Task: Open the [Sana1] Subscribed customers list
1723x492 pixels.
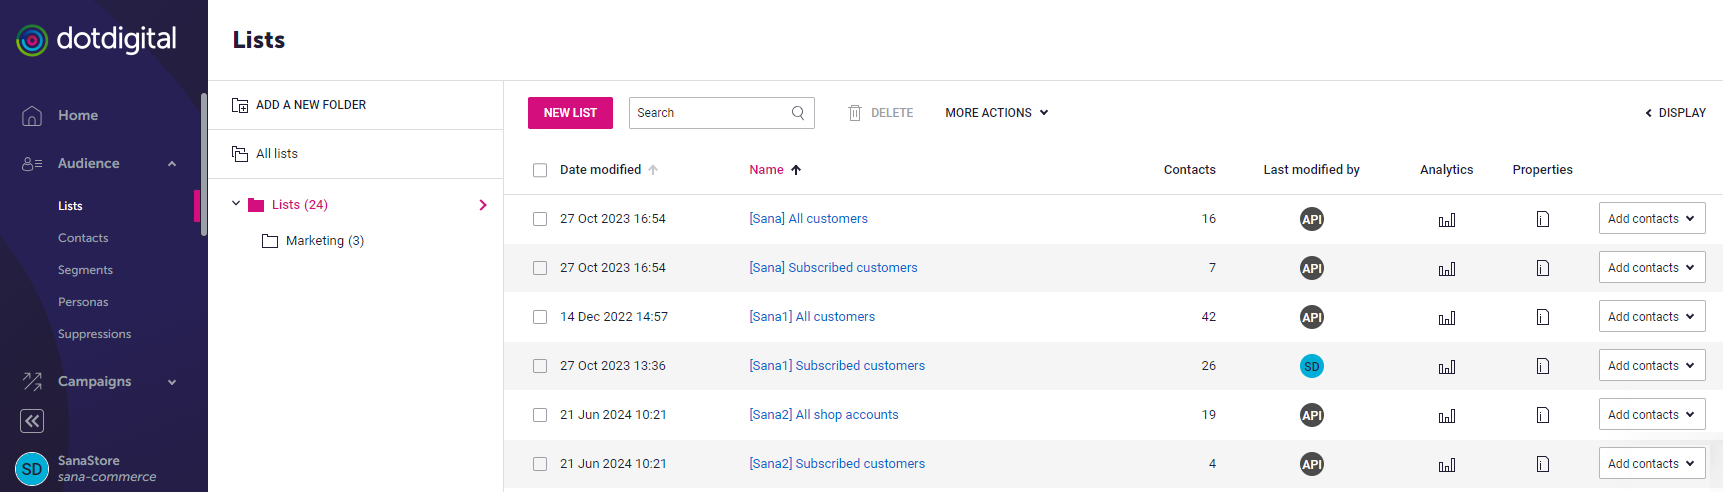Action: (x=837, y=366)
